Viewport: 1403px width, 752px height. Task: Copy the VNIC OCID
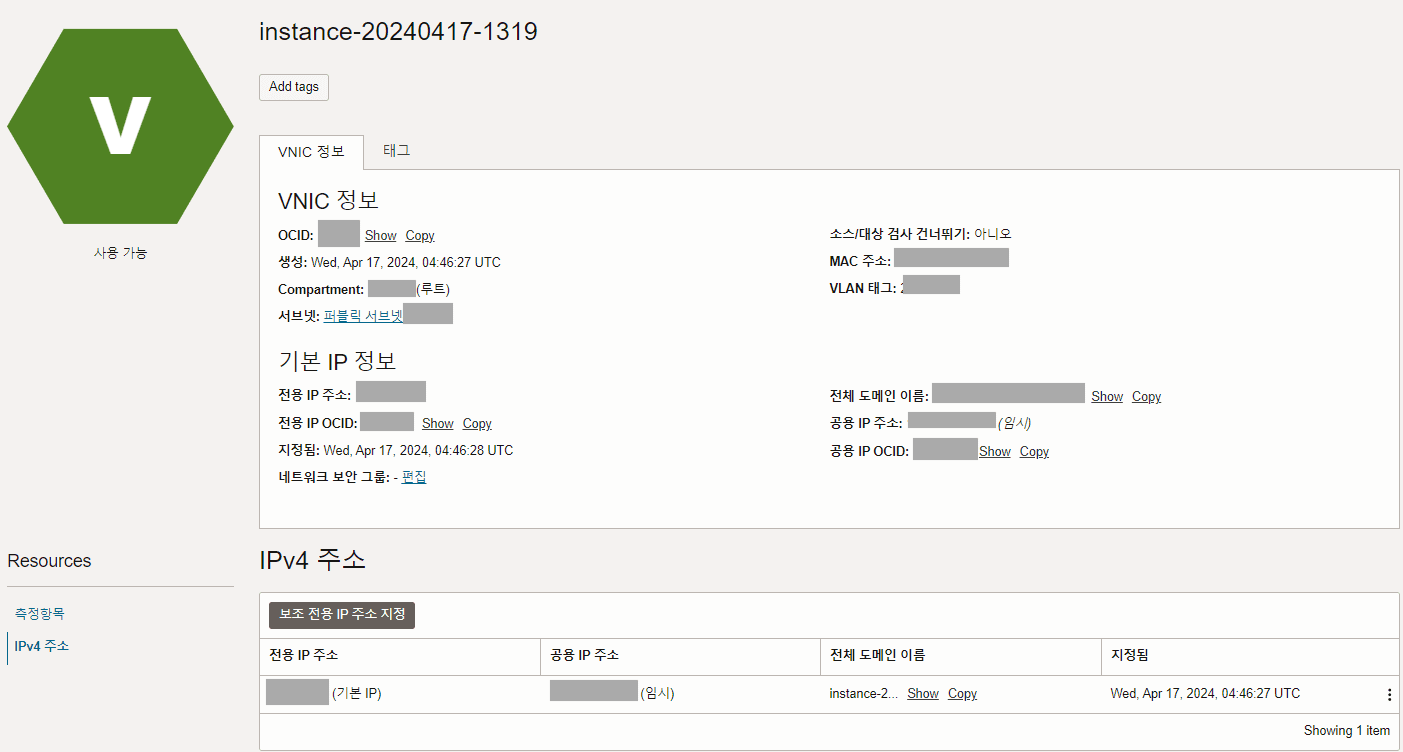click(420, 236)
